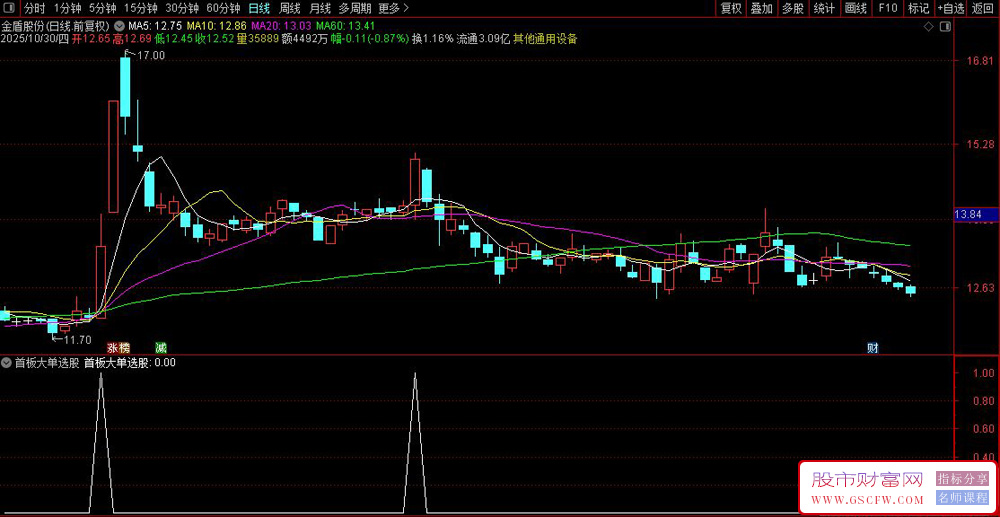This screenshot has width=1000, height=517.
Task: Switch to 5分钟 timeframe
Action: (x=102, y=8)
